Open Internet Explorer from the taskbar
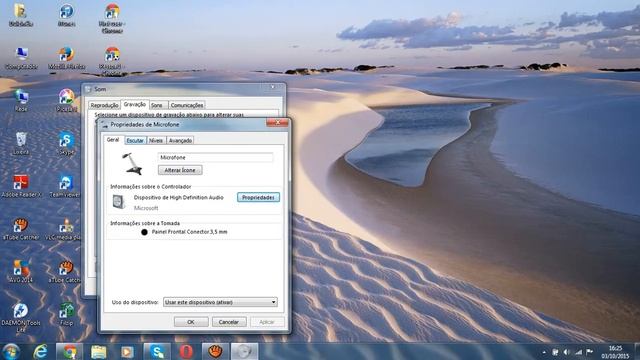 [x=40, y=351]
